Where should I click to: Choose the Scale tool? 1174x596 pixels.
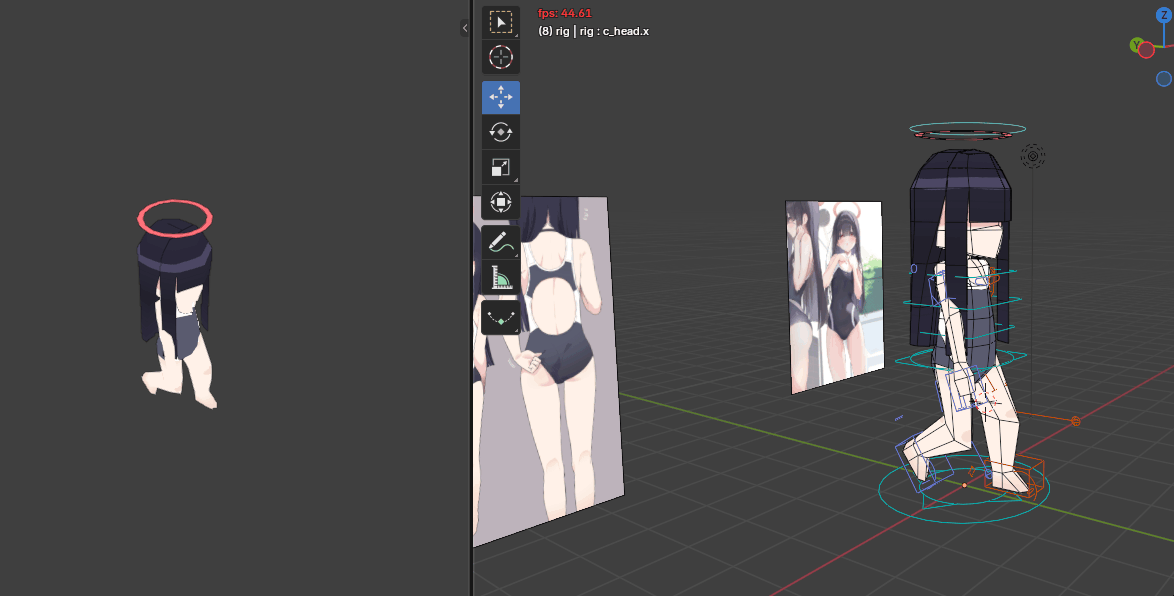coord(500,167)
